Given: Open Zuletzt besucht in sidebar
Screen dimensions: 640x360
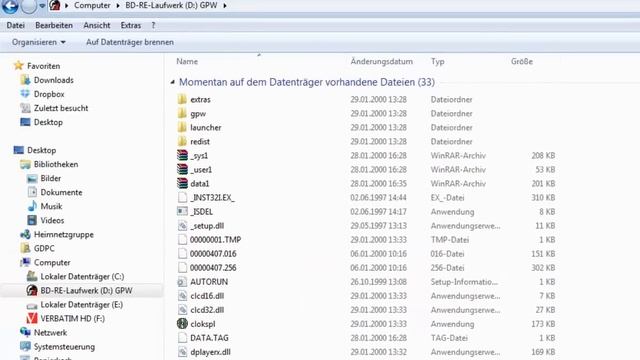Looking at the screenshot, I should [61, 108].
